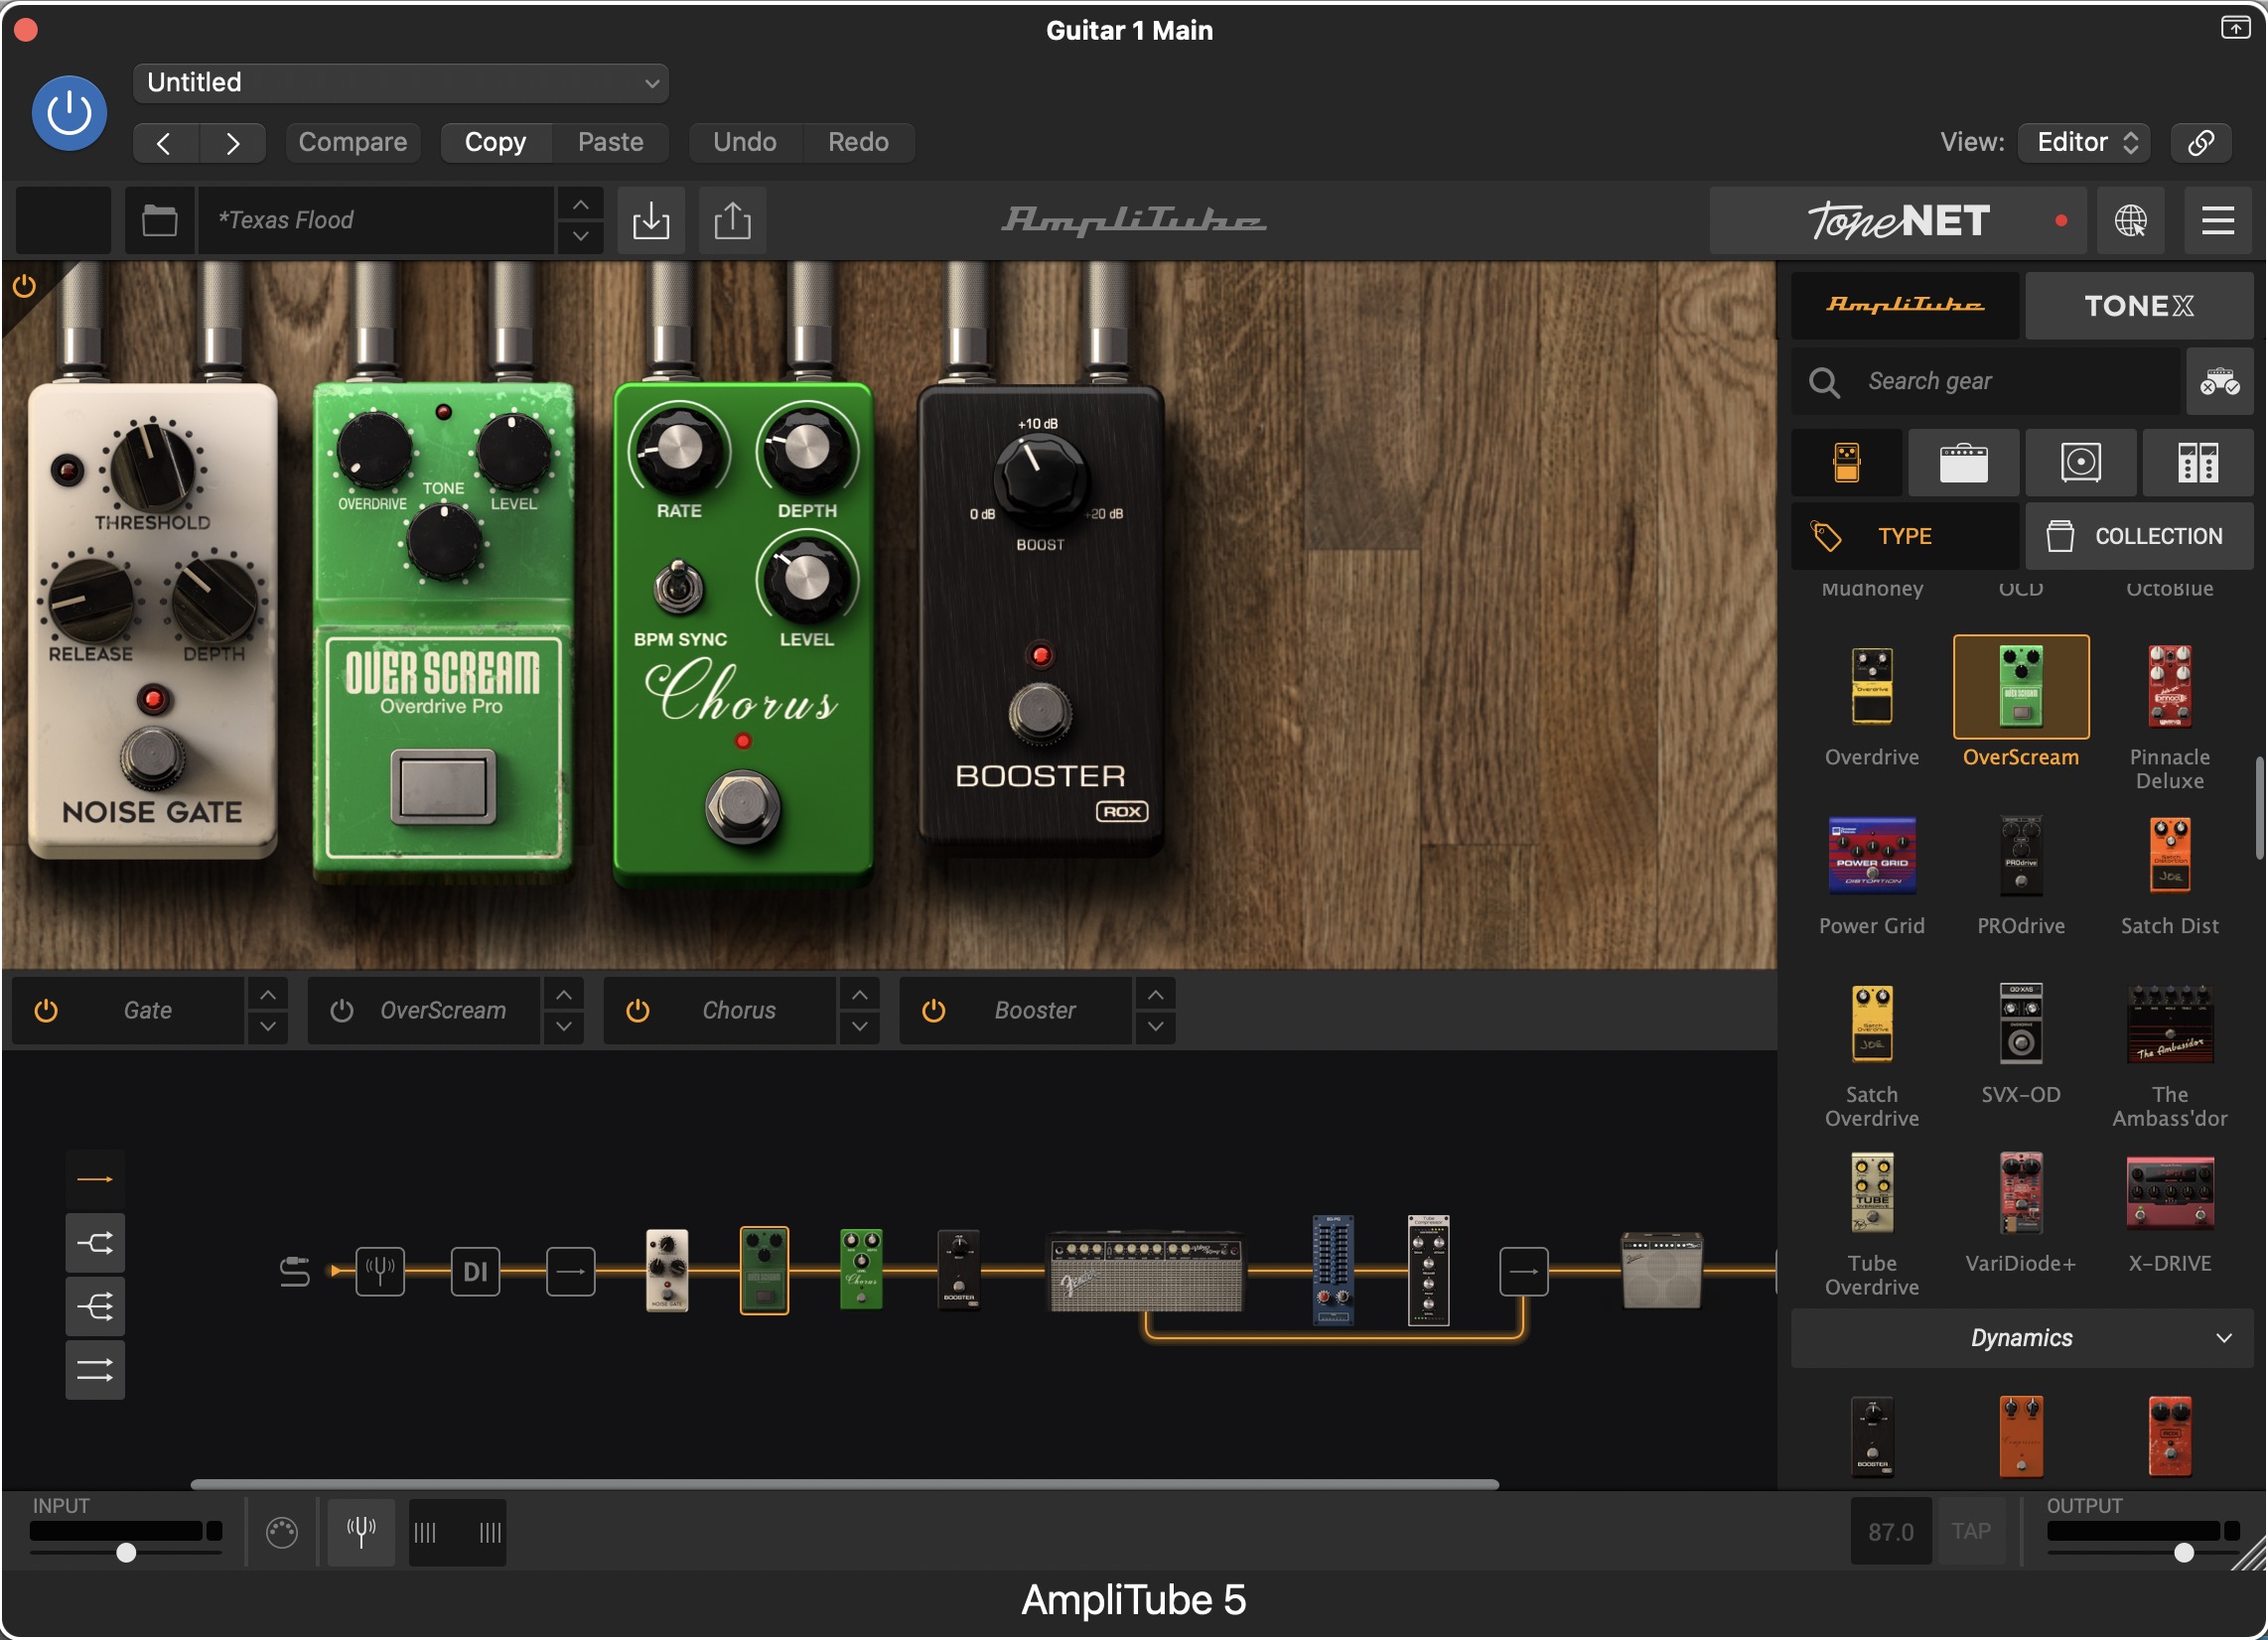Screen dimensions: 2268x1640
Task: Select the speaker cabinet in signal chain
Action: tap(1661, 1271)
